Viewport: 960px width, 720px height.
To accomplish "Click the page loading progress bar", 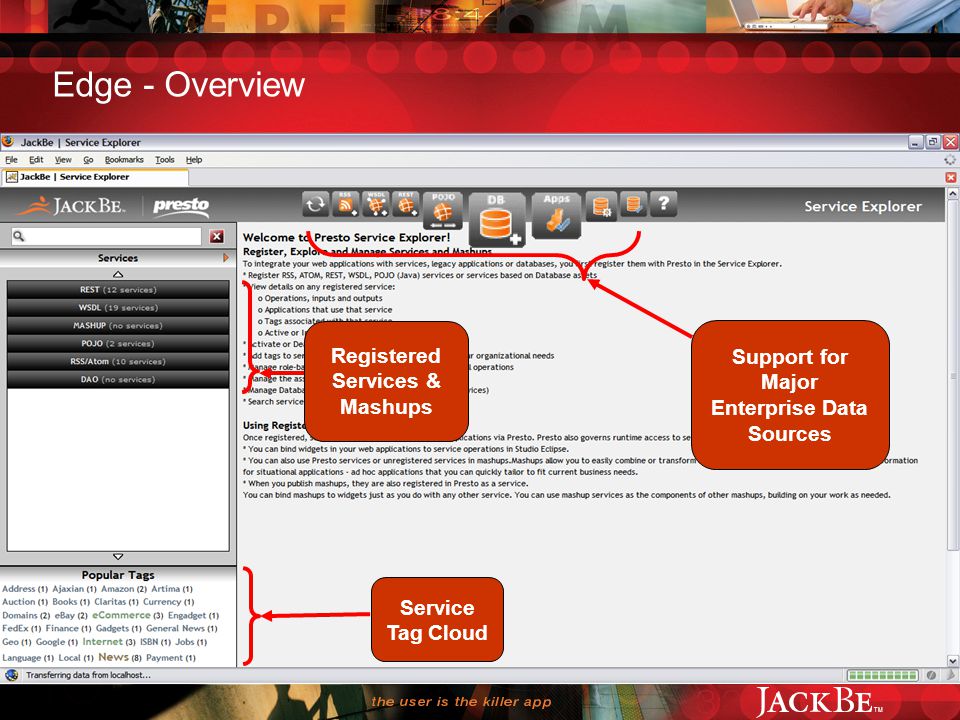I will coord(882,675).
